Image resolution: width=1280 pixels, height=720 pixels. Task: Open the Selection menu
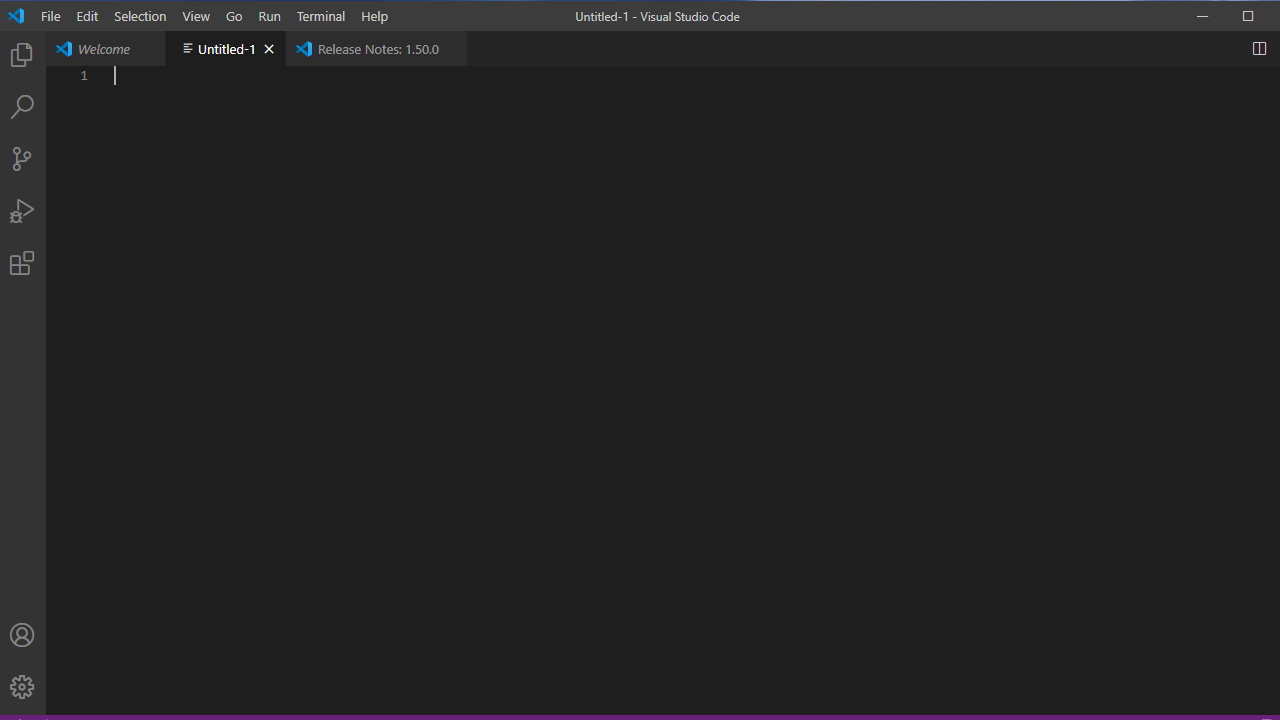click(x=140, y=16)
